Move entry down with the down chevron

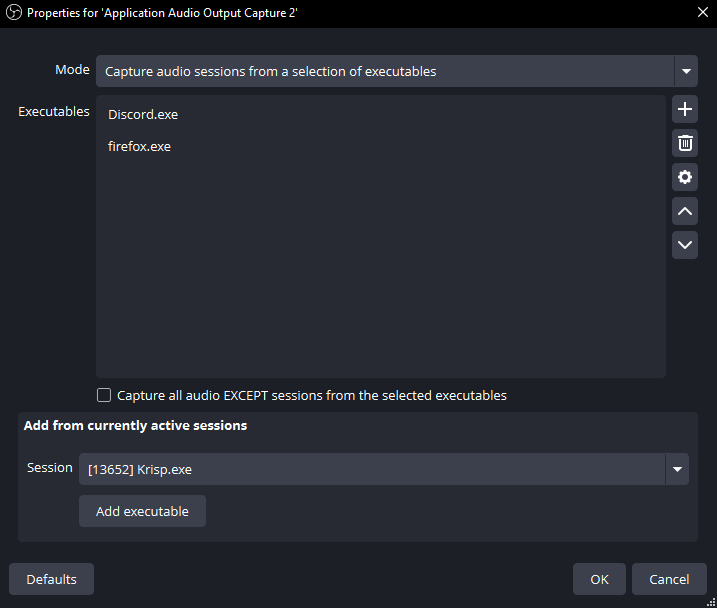click(685, 245)
